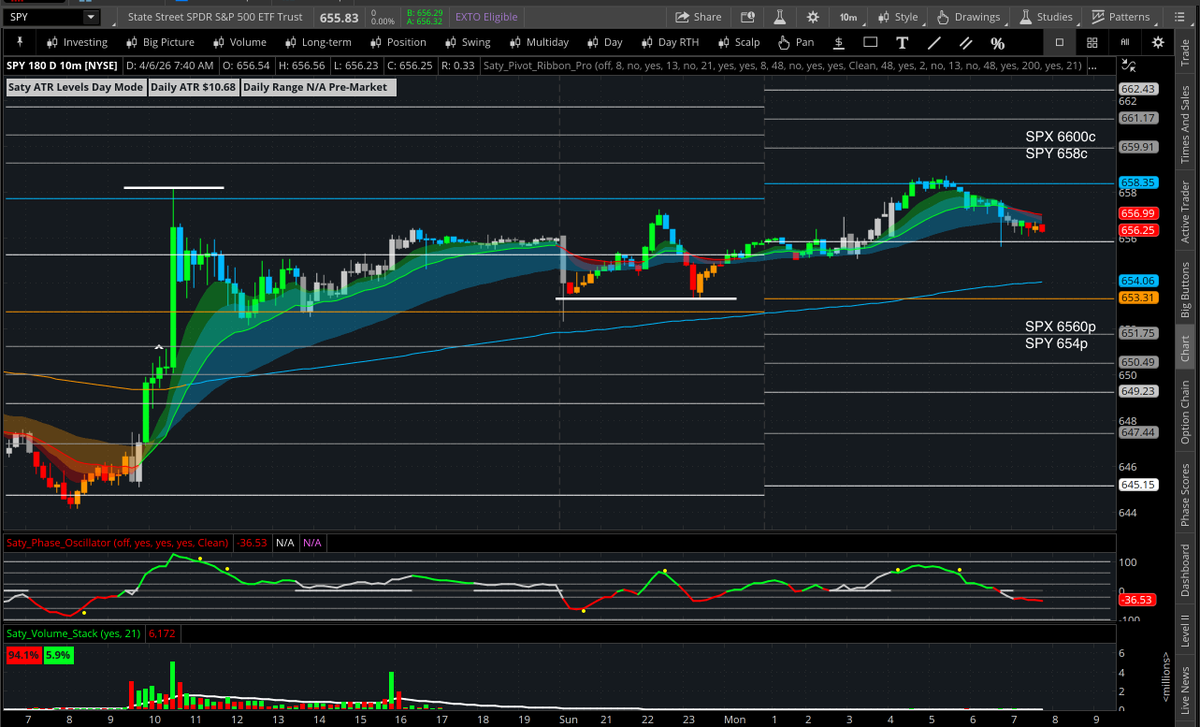Open the Times And Sales sidebar tab
This screenshot has height=727, width=1200.
(x=1185, y=125)
